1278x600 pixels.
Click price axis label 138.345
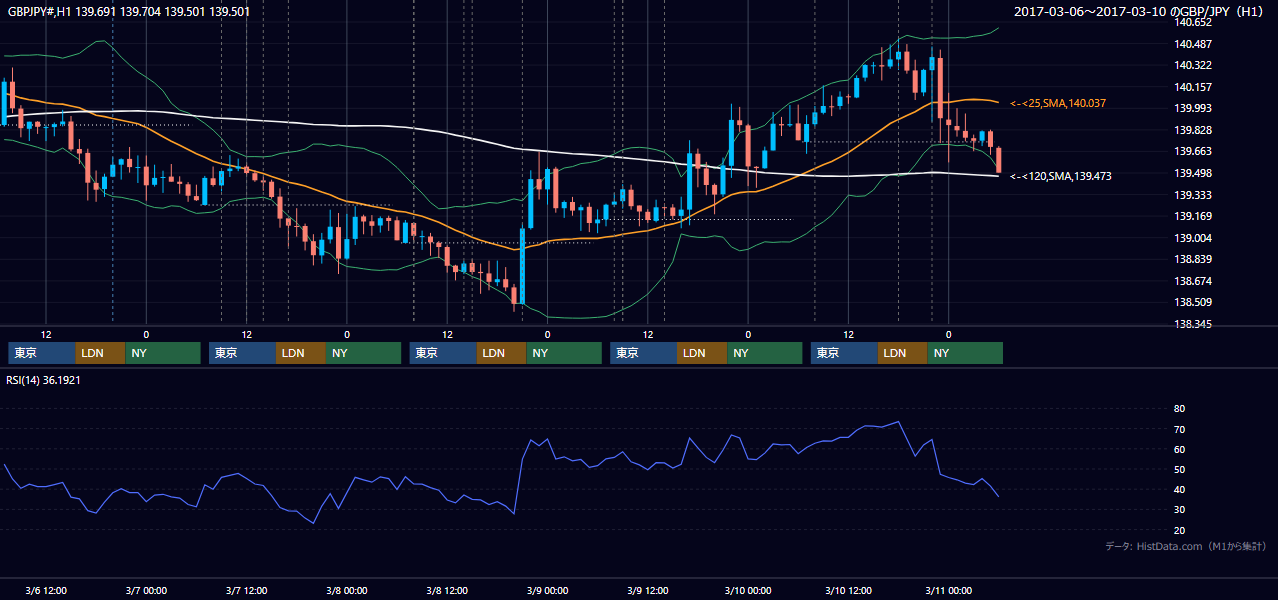pos(1193,324)
